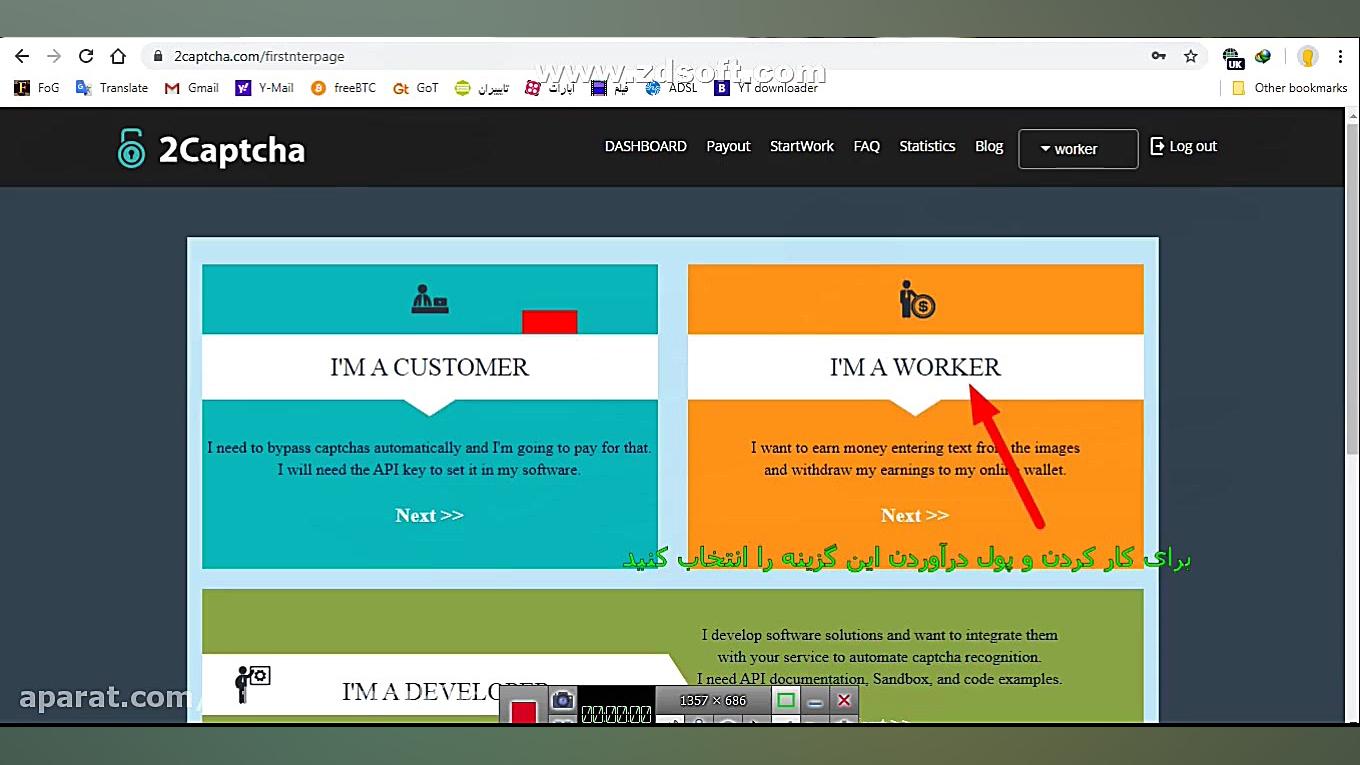This screenshot has height=765, width=1360.
Task: Open the browser home page icon
Action: (118, 56)
